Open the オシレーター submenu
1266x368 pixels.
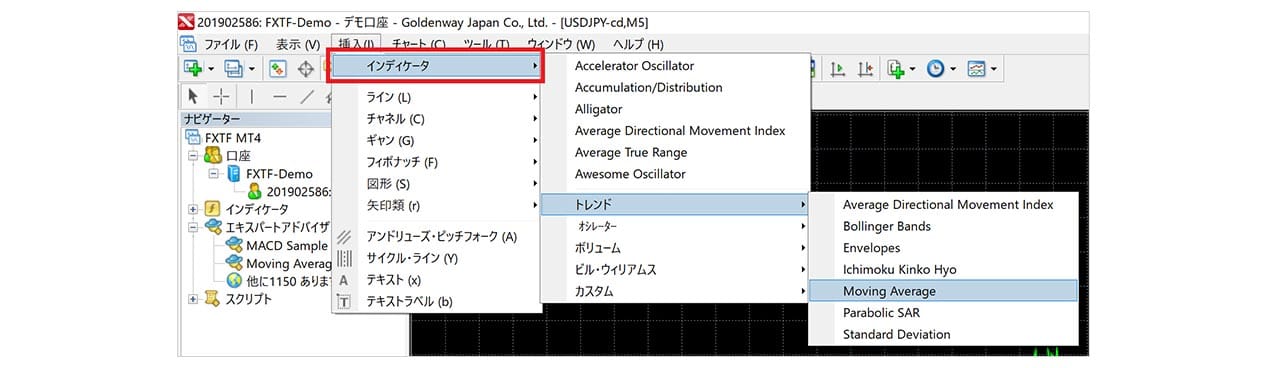pos(674,226)
